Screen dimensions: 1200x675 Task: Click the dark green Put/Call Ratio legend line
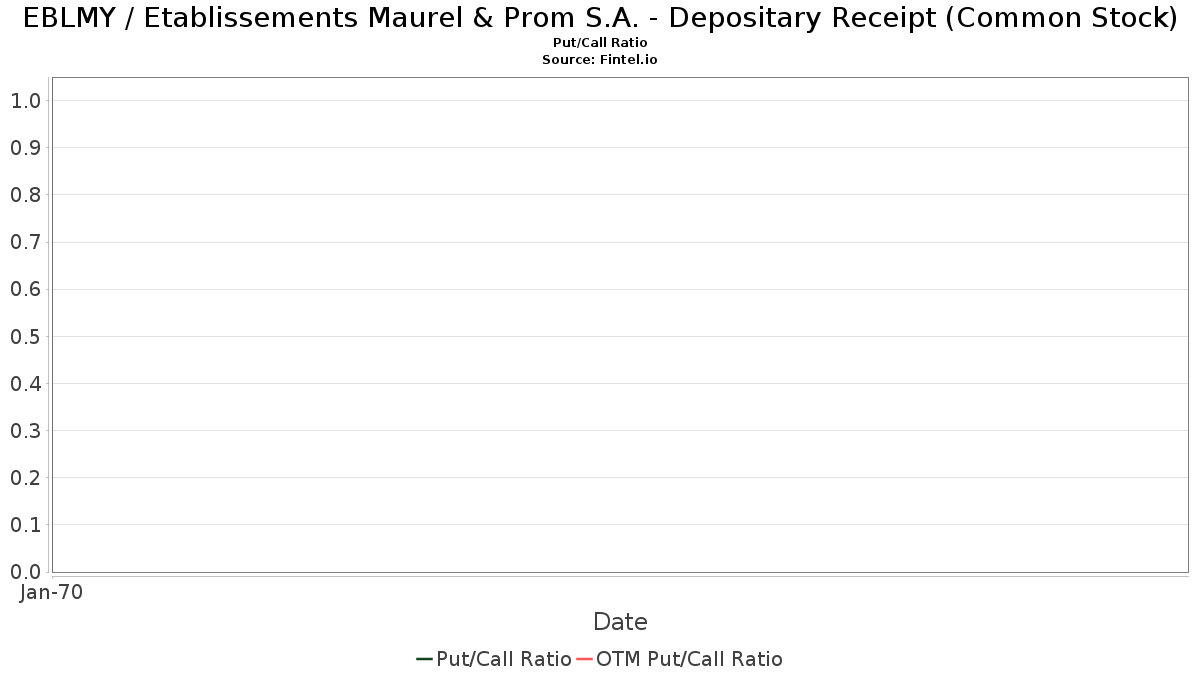point(424,659)
